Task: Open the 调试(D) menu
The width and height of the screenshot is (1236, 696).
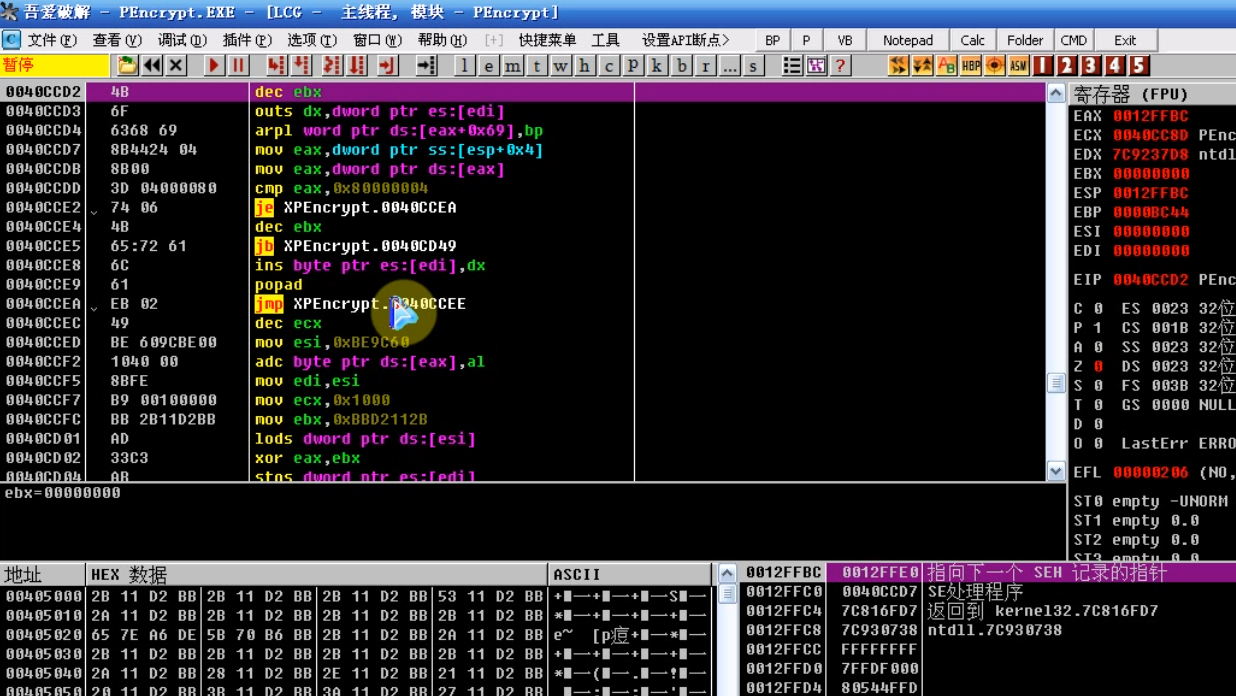Action: pos(182,40)
